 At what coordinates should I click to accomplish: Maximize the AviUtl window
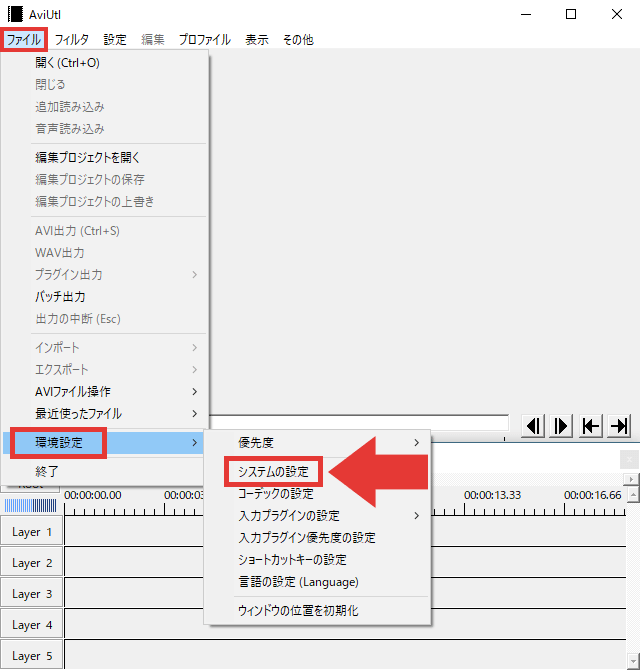pyautogui.click(x=571, y=15)
